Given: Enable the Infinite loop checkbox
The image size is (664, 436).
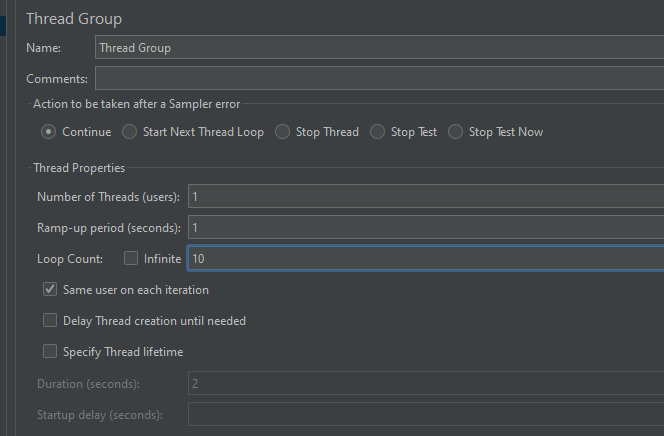Looking at the screenshot, I should click(x=131, y=259).
